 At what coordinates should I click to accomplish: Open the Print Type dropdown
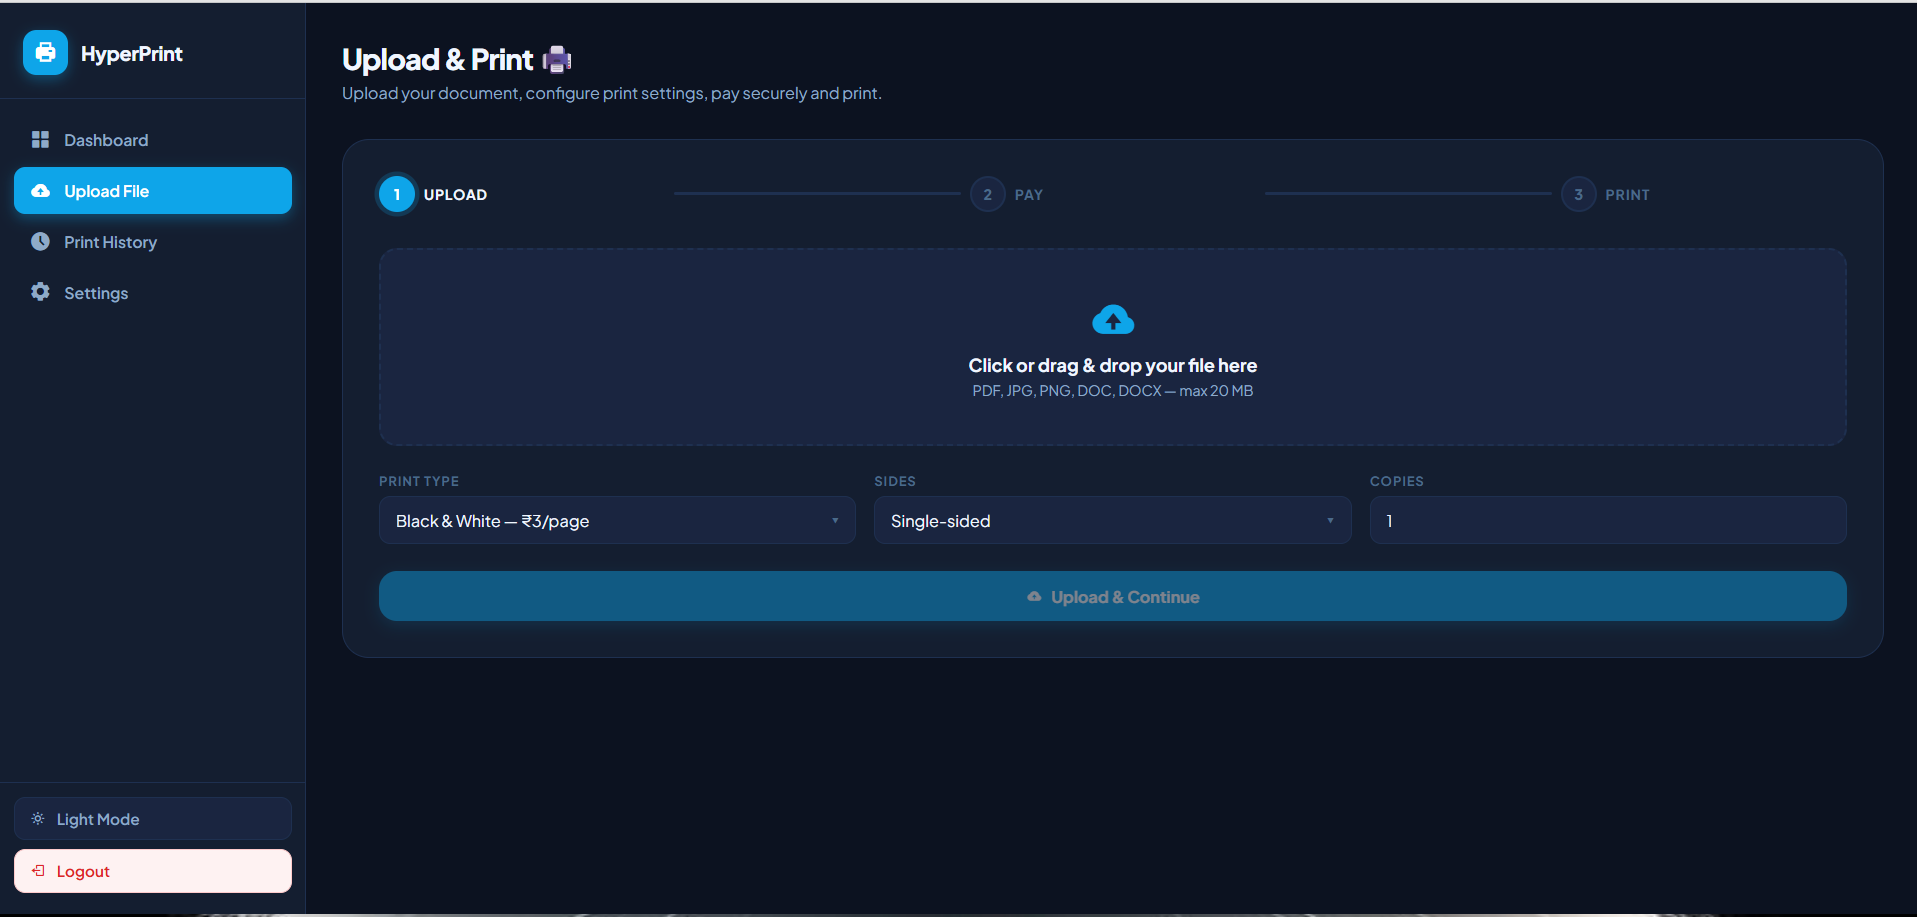617,520
